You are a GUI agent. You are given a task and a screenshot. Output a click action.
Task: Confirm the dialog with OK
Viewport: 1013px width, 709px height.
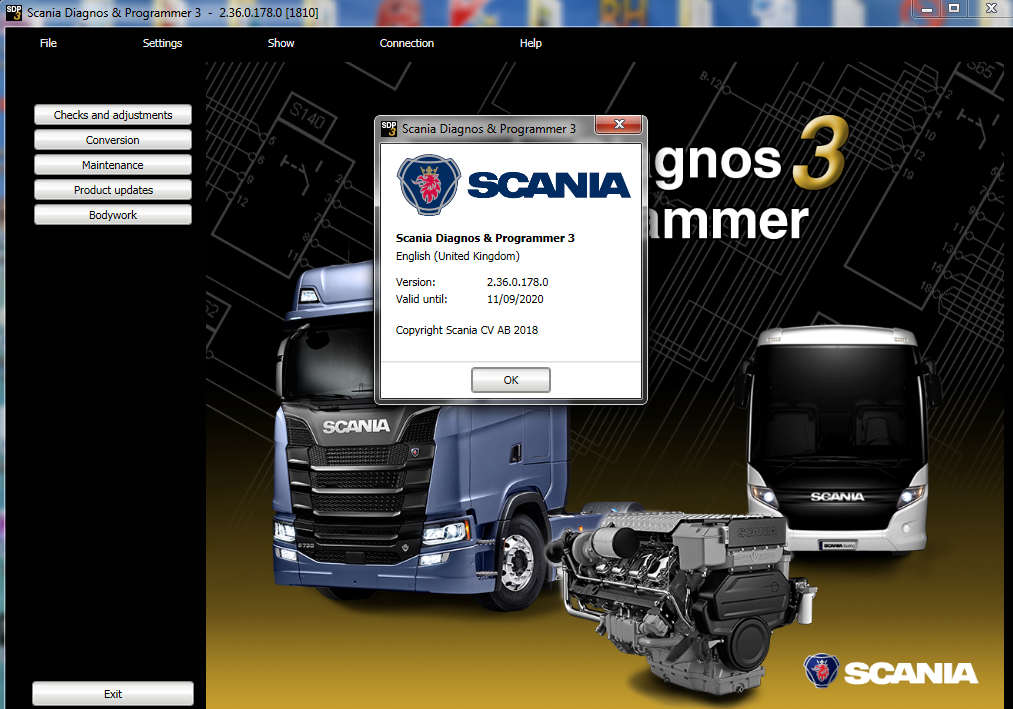click(511, 380)
